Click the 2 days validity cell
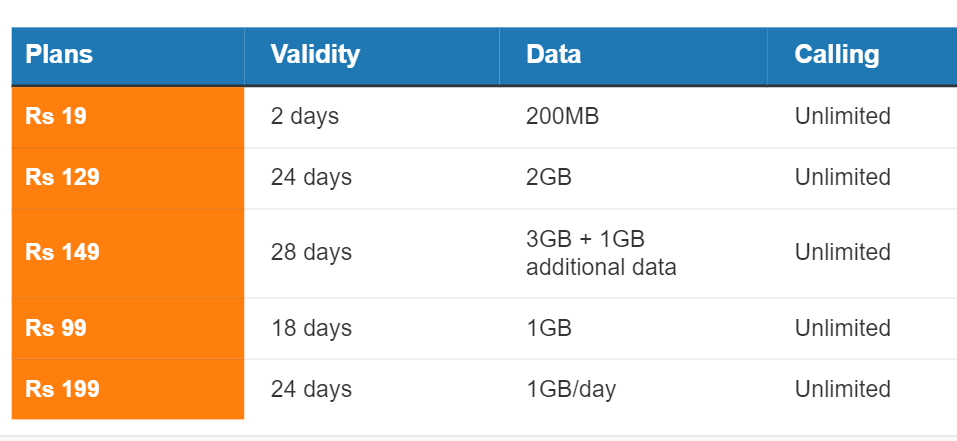The image size is (957, 441). pyautogui.click(x=305, y=117)
